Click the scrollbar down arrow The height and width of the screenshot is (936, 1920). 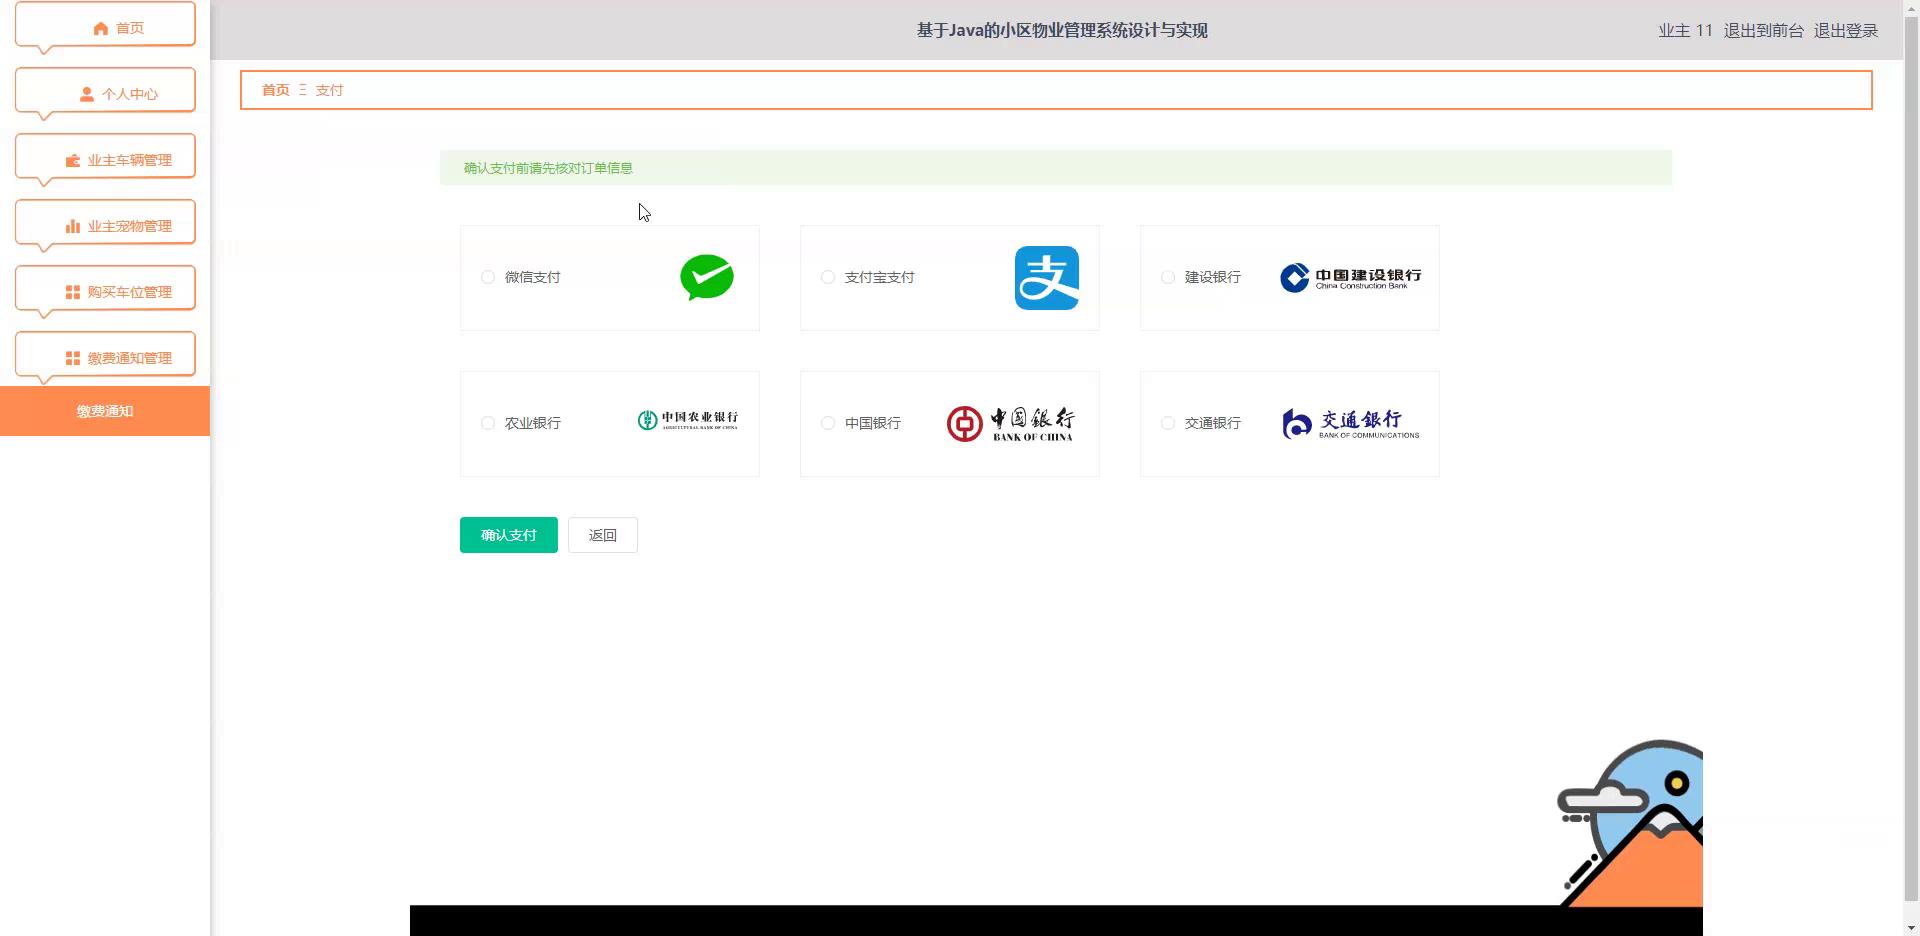click(1911, 928)
